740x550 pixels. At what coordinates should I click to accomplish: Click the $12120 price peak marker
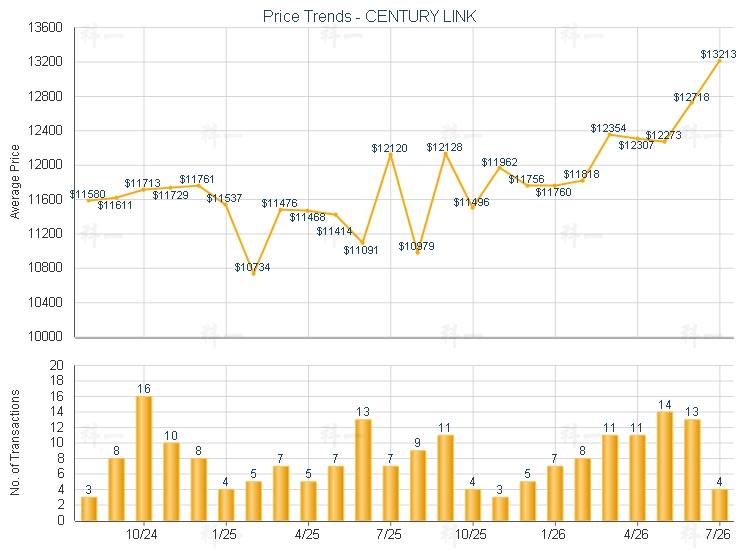pos(390,154)
